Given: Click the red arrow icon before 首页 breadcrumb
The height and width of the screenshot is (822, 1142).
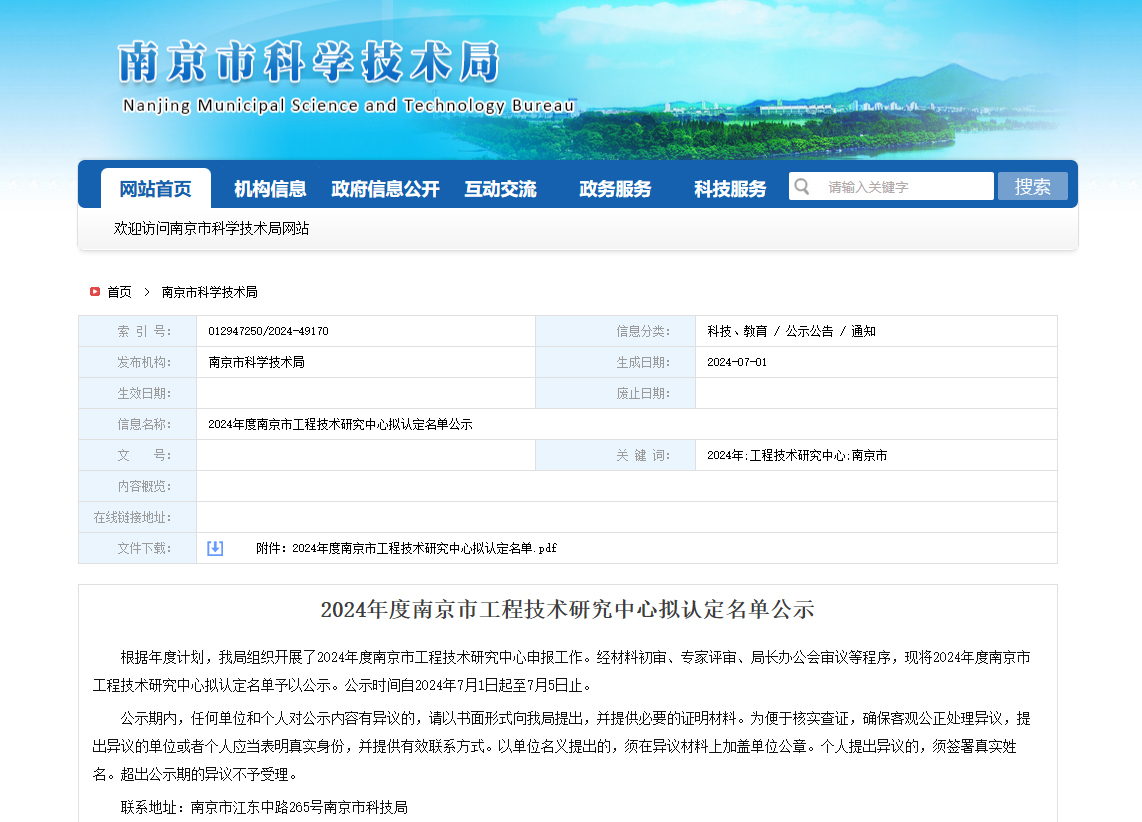Looking at the screenshot, I should tap(94, 292).
